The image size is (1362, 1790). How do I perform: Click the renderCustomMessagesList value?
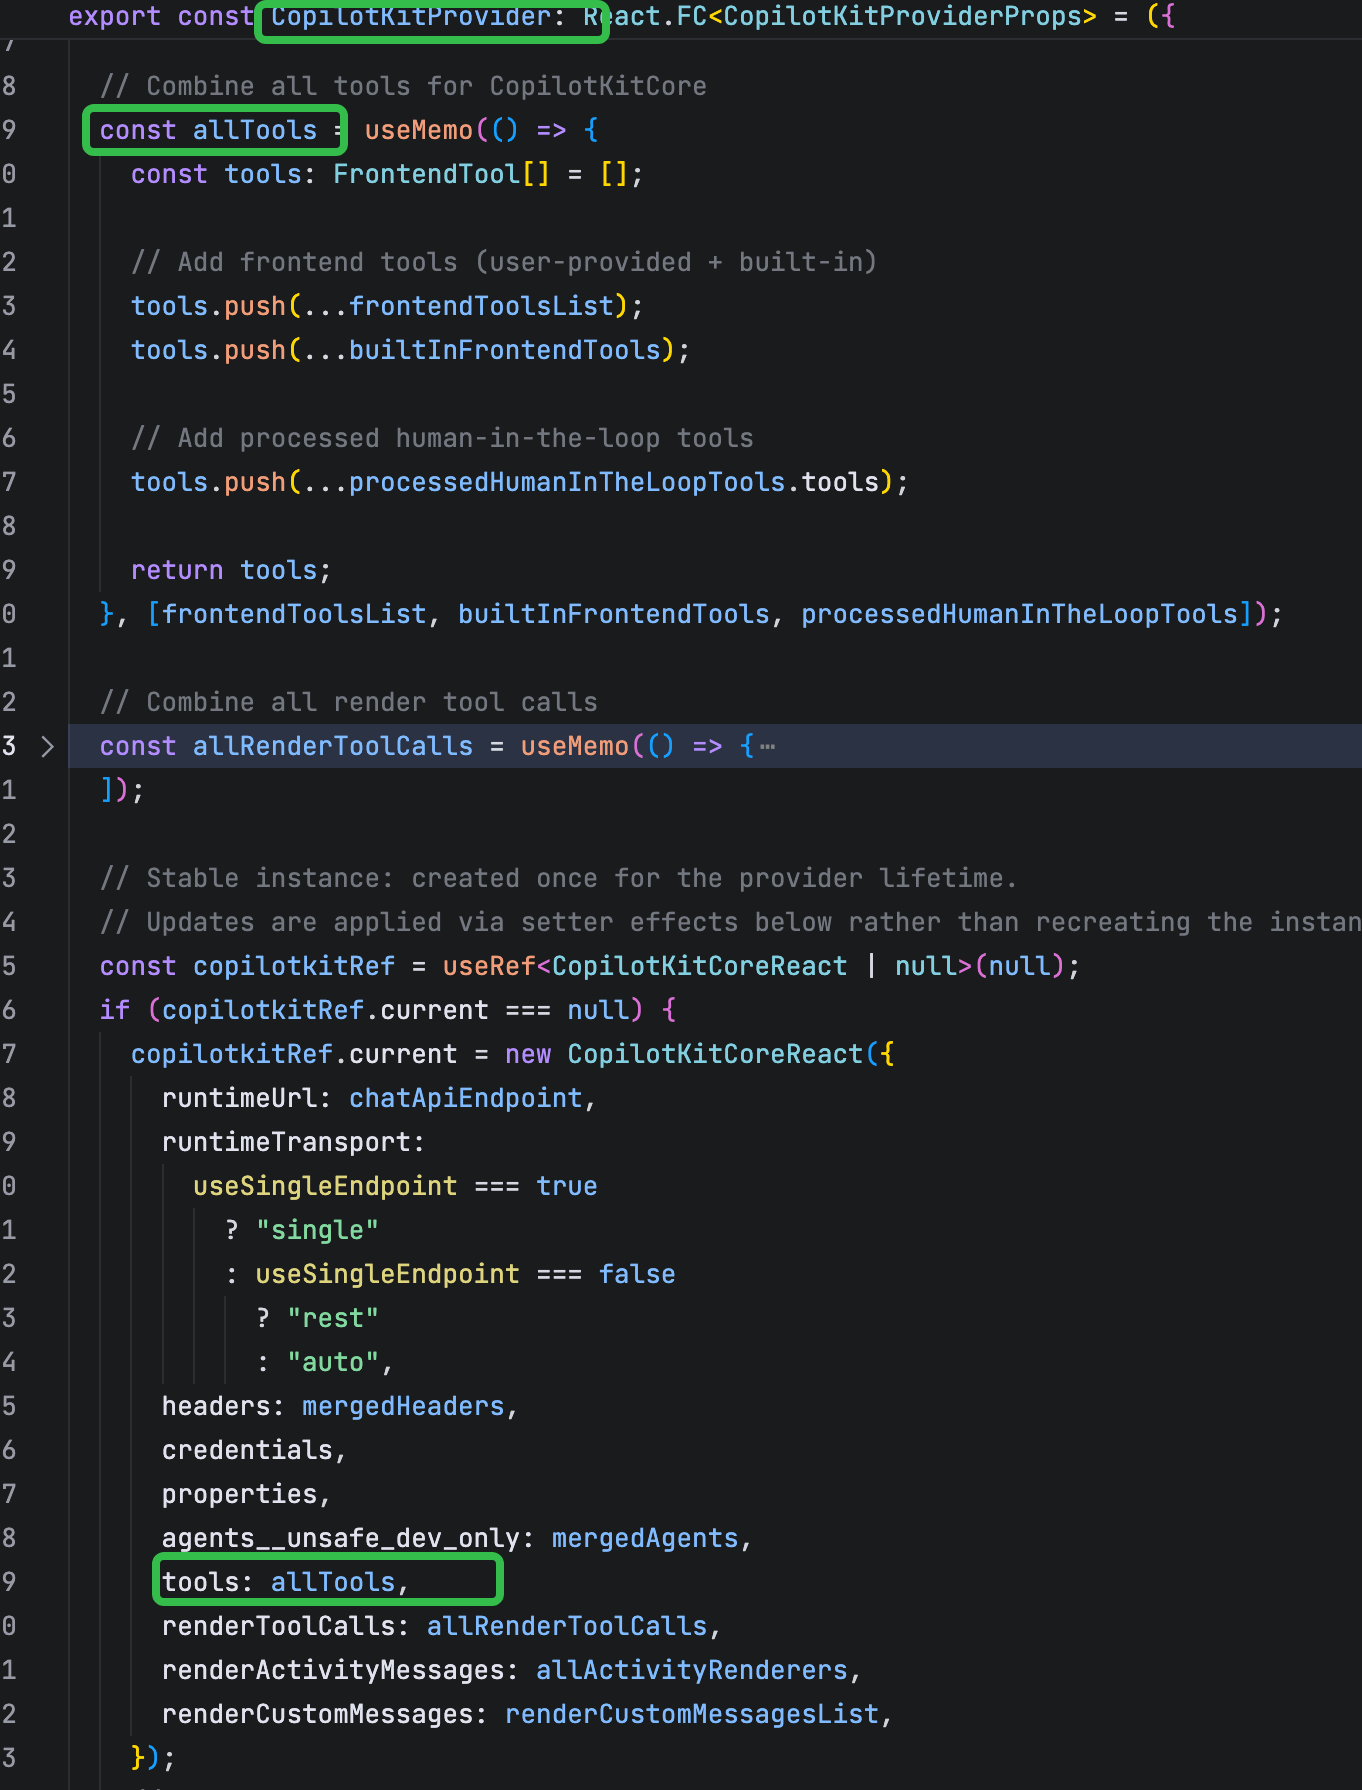point(692,1714)
